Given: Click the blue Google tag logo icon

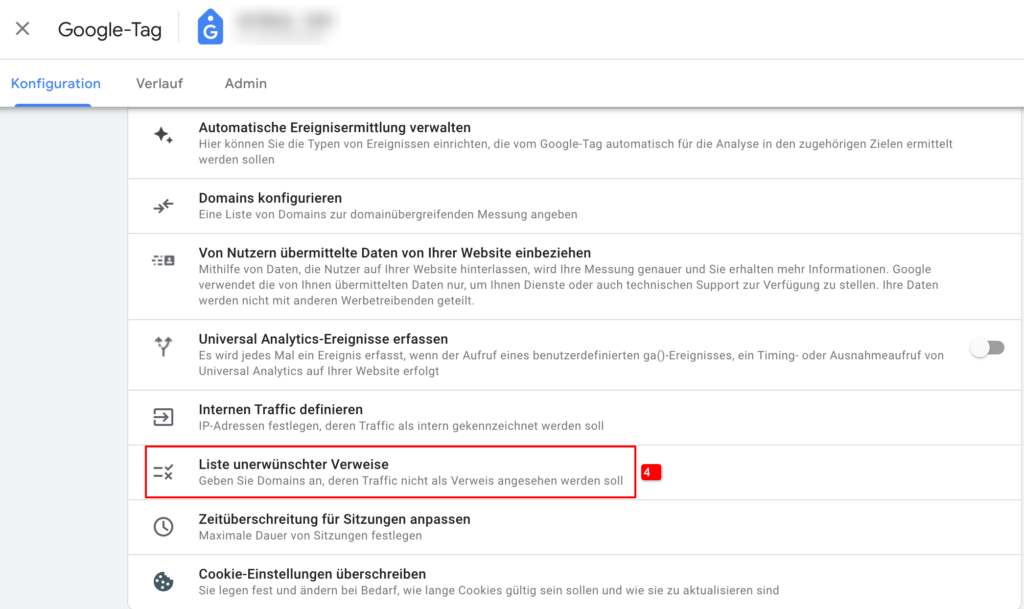Looking at the screenshot, I should [210, 27].
